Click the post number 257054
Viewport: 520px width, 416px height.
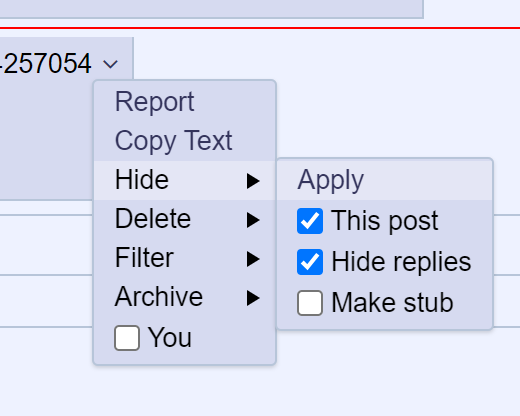[x=46, y=63]
